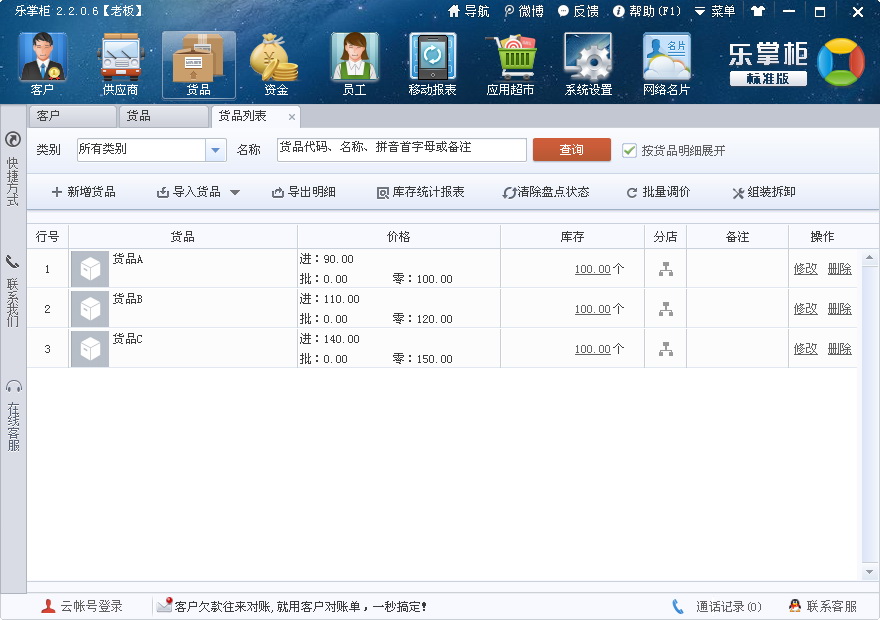Close the 货品列表 tab

click(292, 117)
